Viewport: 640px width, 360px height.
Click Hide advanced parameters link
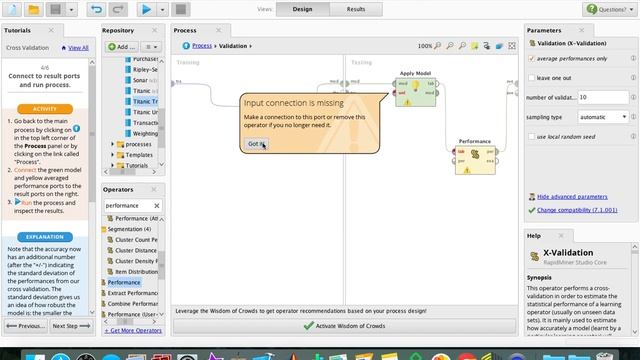pyautogui.click(x=572, y=197)
